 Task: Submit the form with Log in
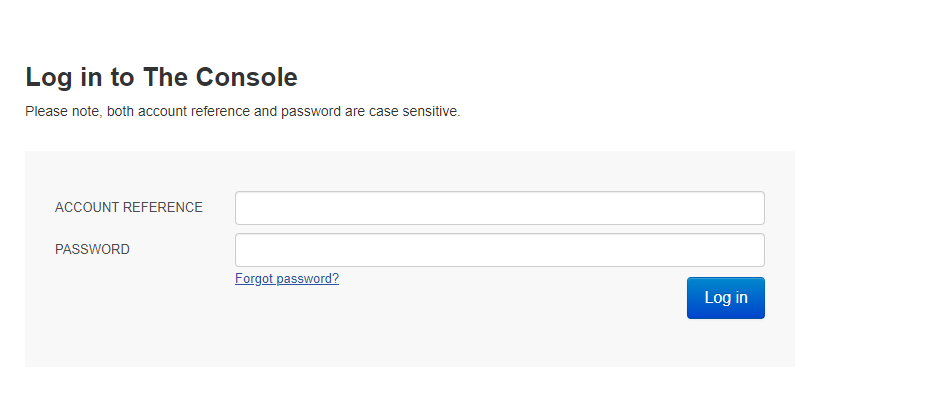[x=725, y=298]
